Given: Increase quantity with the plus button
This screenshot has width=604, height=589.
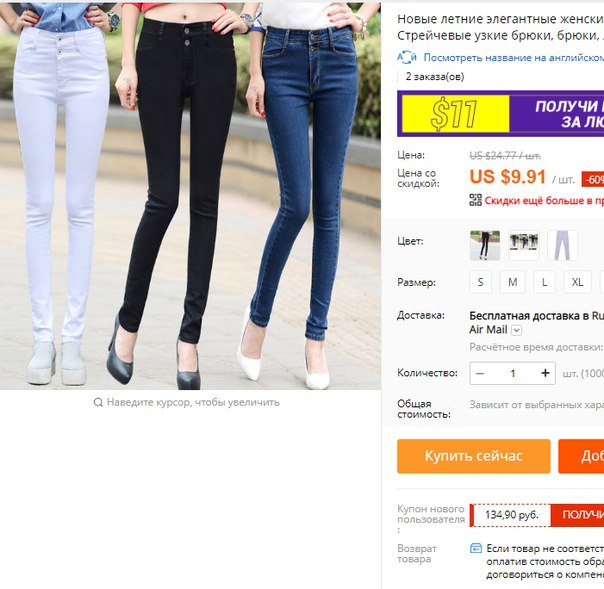Looking at the screenshot, I should pos(545,373).
